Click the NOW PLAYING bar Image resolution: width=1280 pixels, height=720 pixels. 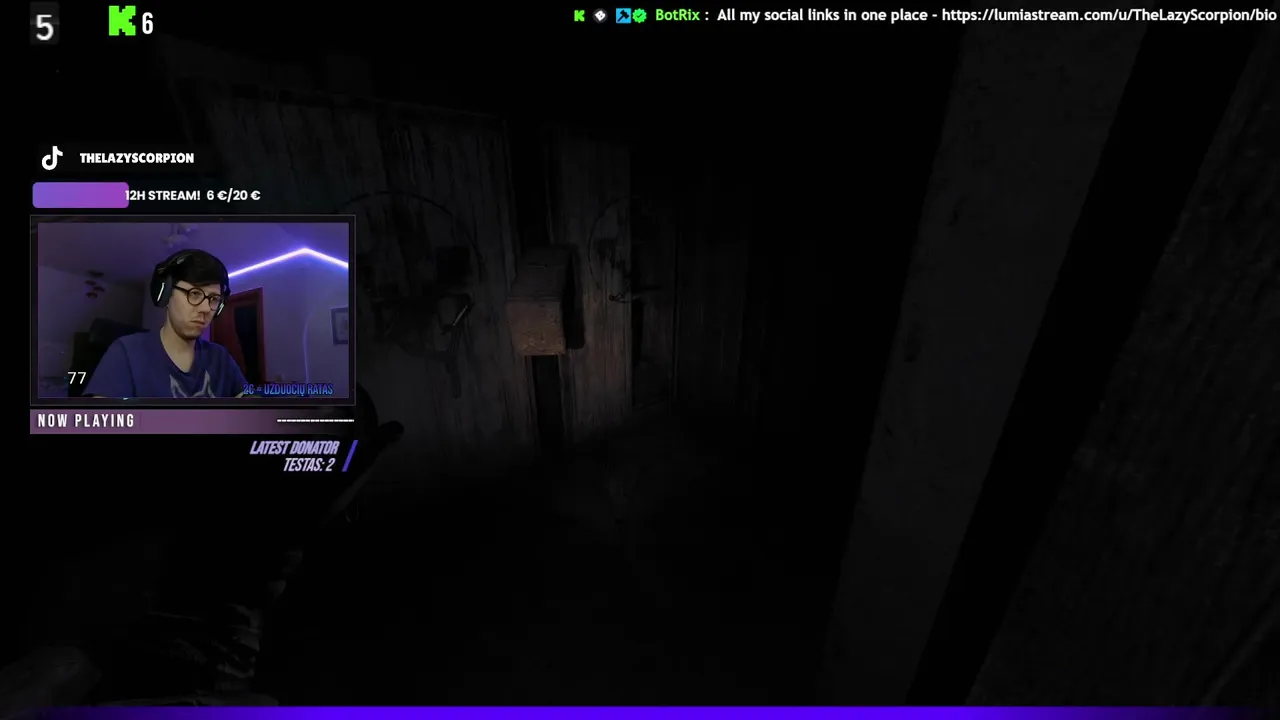coord(193,421)
